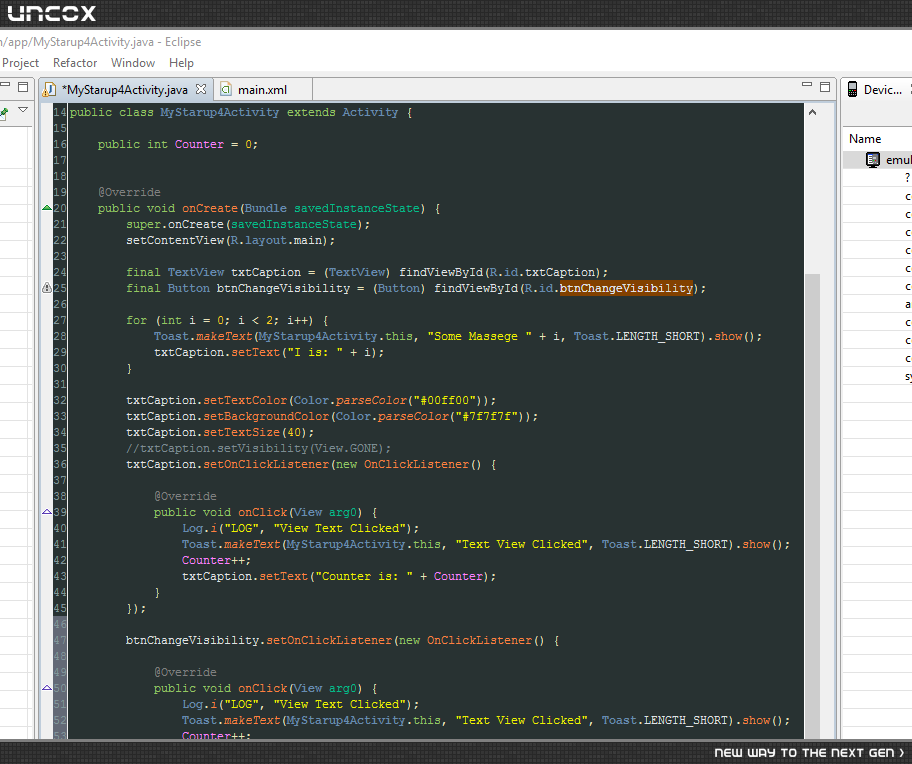Open the Help menu

click(x=181, y=63)
